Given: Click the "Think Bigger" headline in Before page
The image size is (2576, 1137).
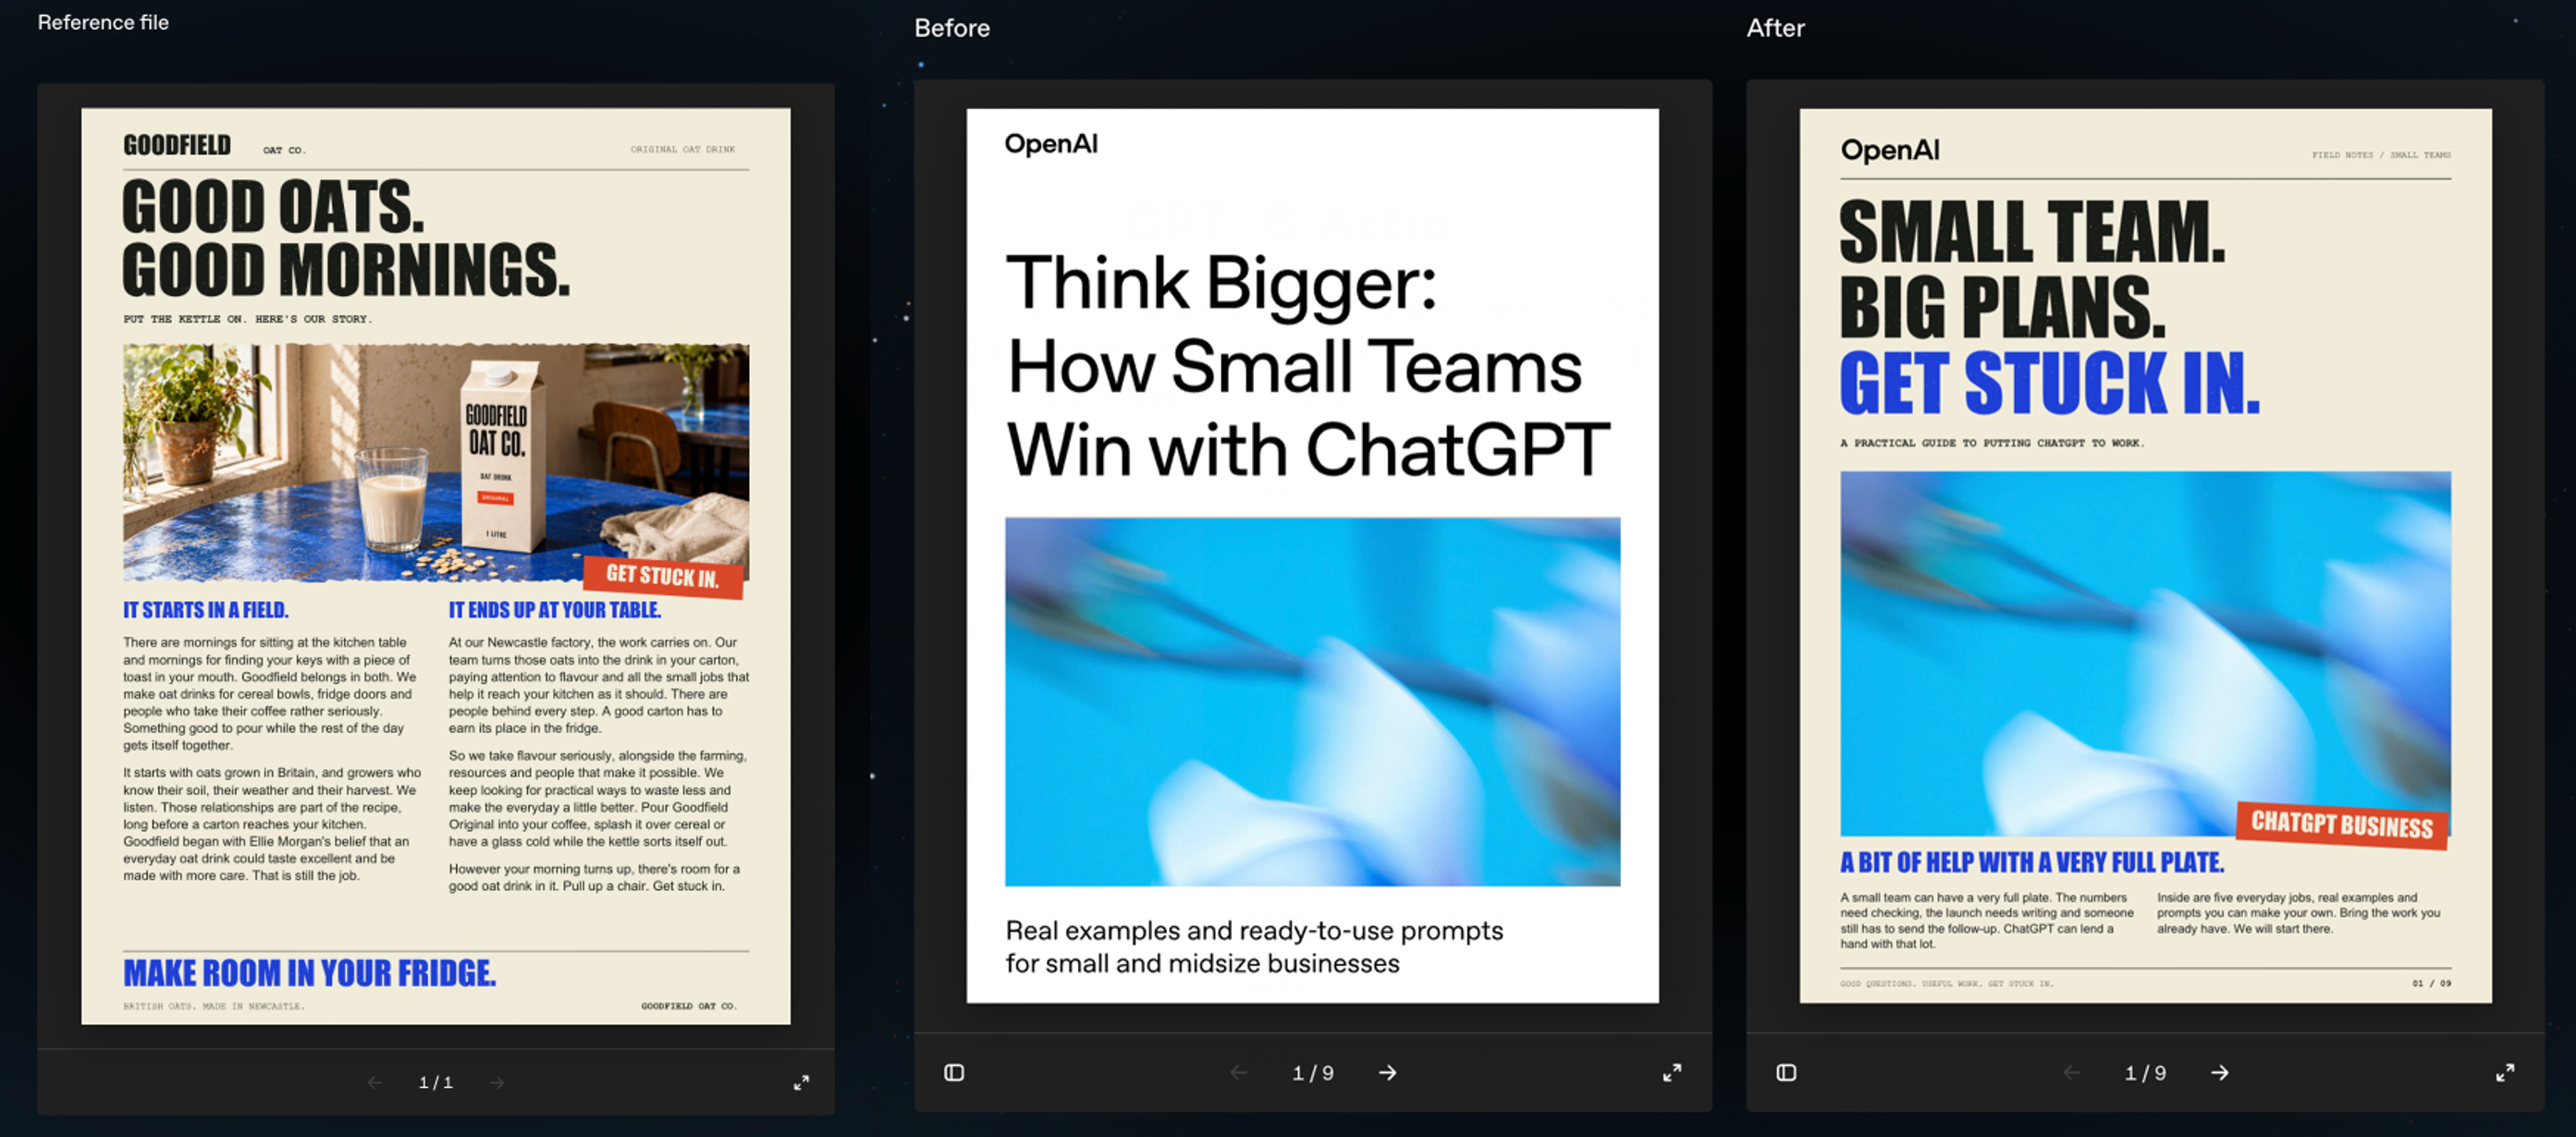Looking at the screenshot, I should [x=1307, y=365].
